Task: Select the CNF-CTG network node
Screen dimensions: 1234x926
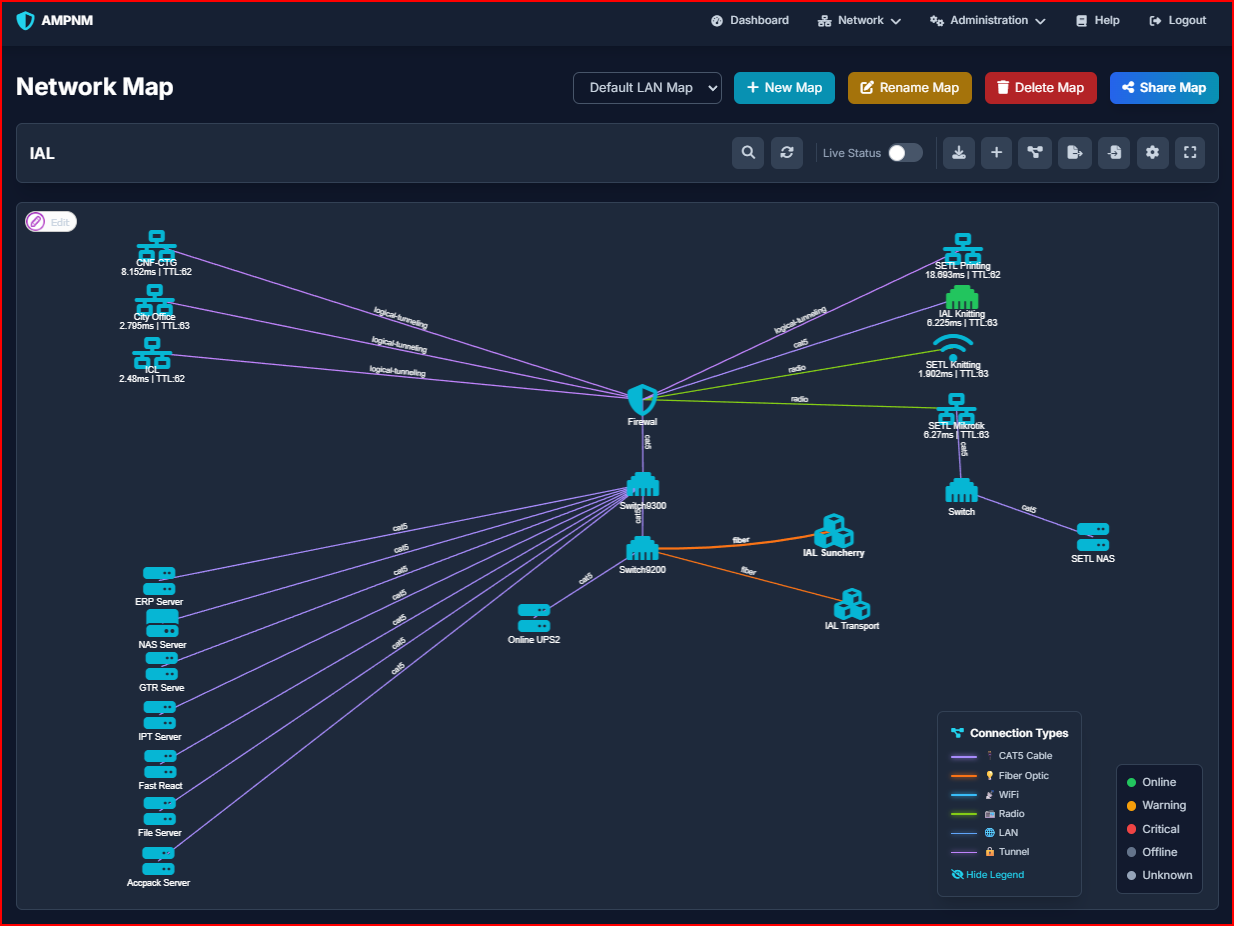Action: click(156, 244)
